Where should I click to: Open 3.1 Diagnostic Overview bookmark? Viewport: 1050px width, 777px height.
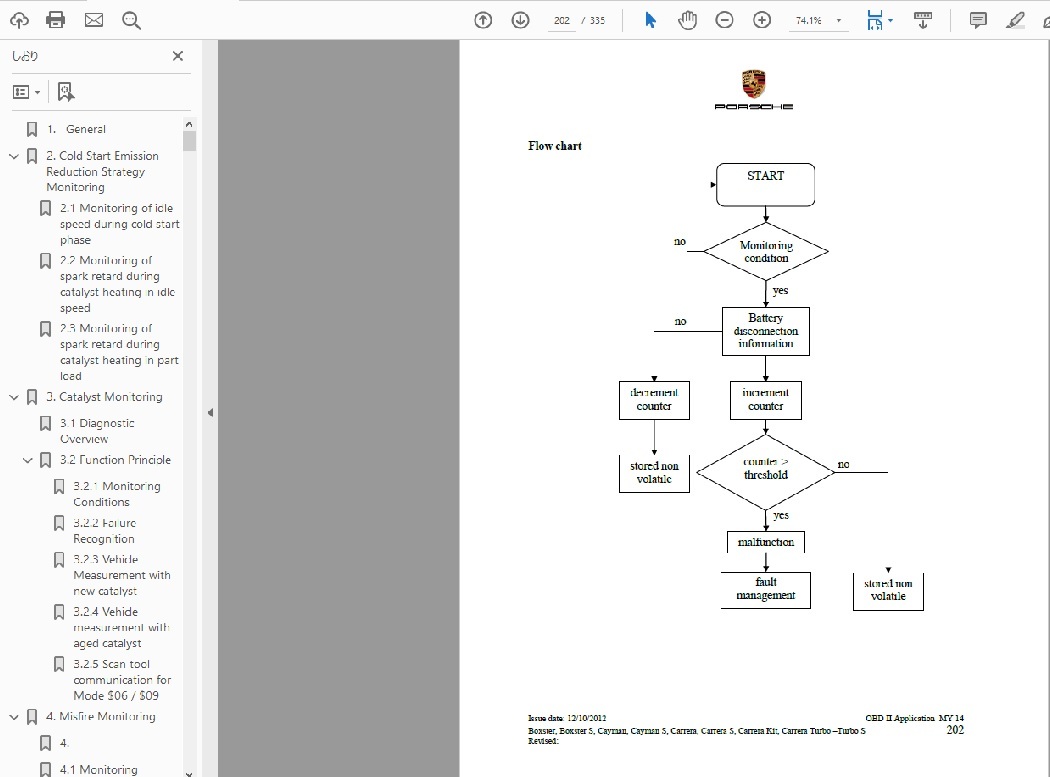pyautogui.click(x=97, y=431)
